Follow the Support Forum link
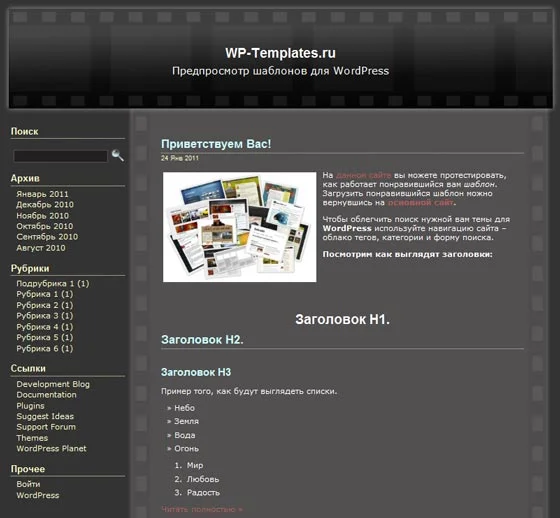The image size is (560, 518). pyautogui.click(x=46, y=427)
